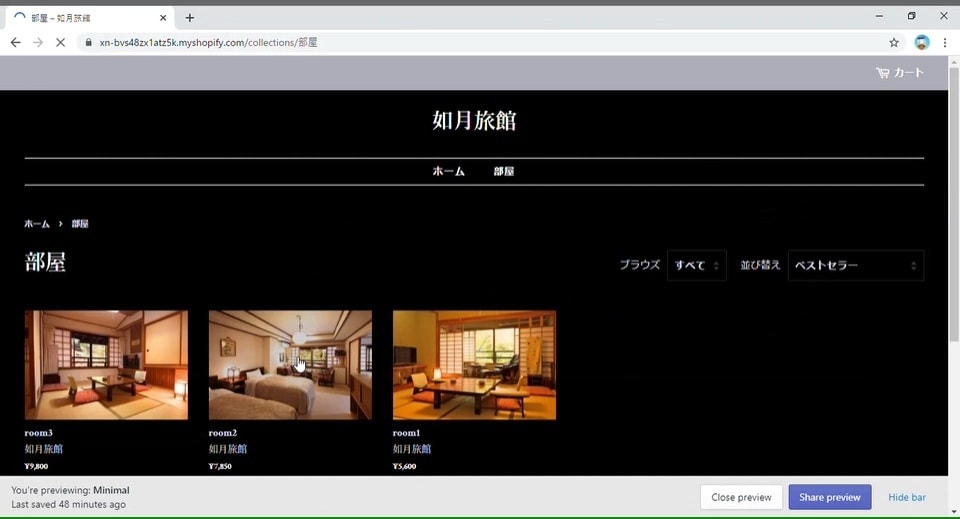Screen dimensions: 960x519
Task: Restore down the Chrome window
Action: click(x=912, y=17)
